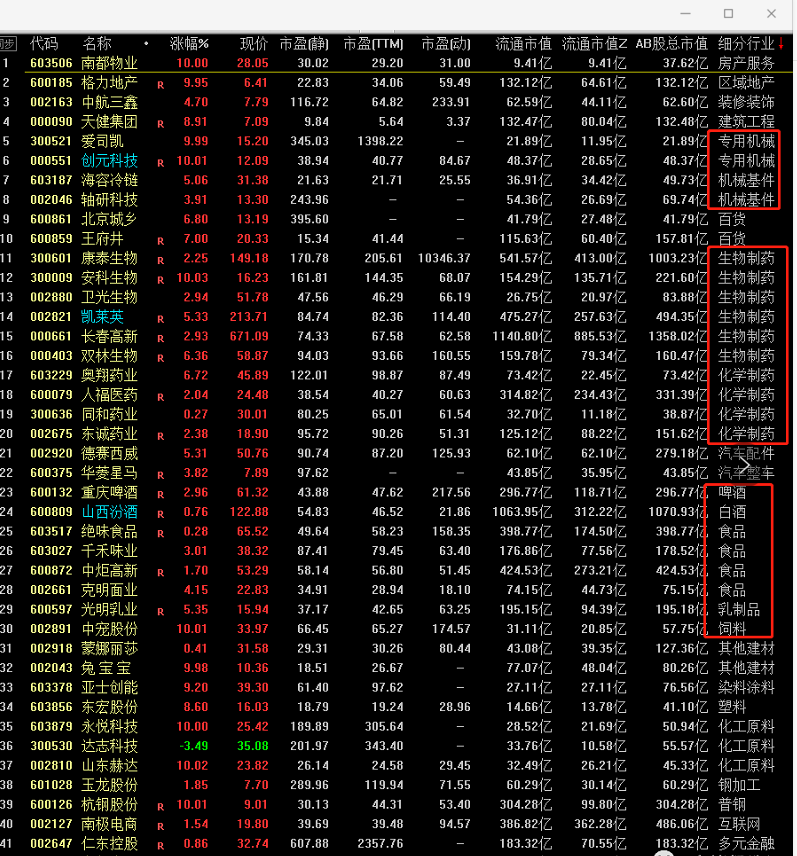Select the 中炬高新 stock name
The width and height of the screenshot is (797, 856).
click(109, 570)
